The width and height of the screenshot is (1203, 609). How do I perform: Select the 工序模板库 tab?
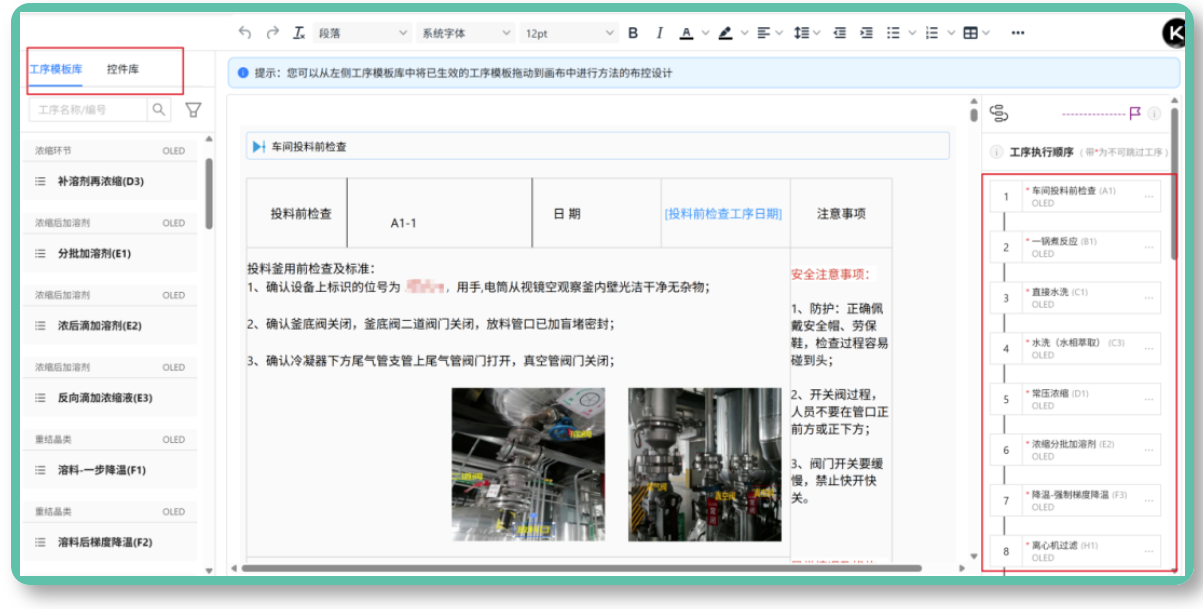56,70
